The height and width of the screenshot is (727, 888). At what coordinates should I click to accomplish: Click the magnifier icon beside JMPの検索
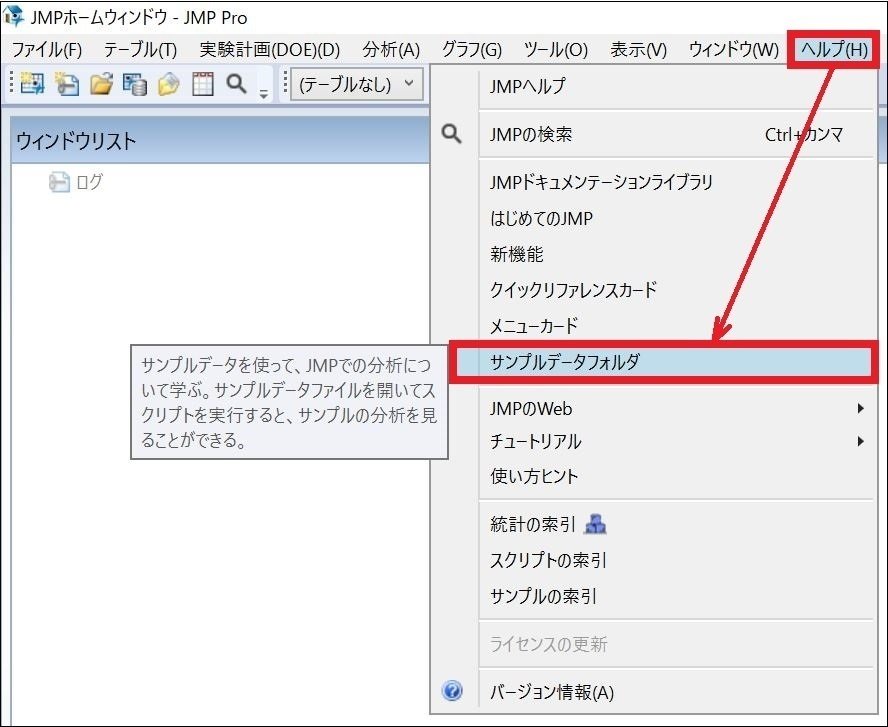(x=452, y=133)
